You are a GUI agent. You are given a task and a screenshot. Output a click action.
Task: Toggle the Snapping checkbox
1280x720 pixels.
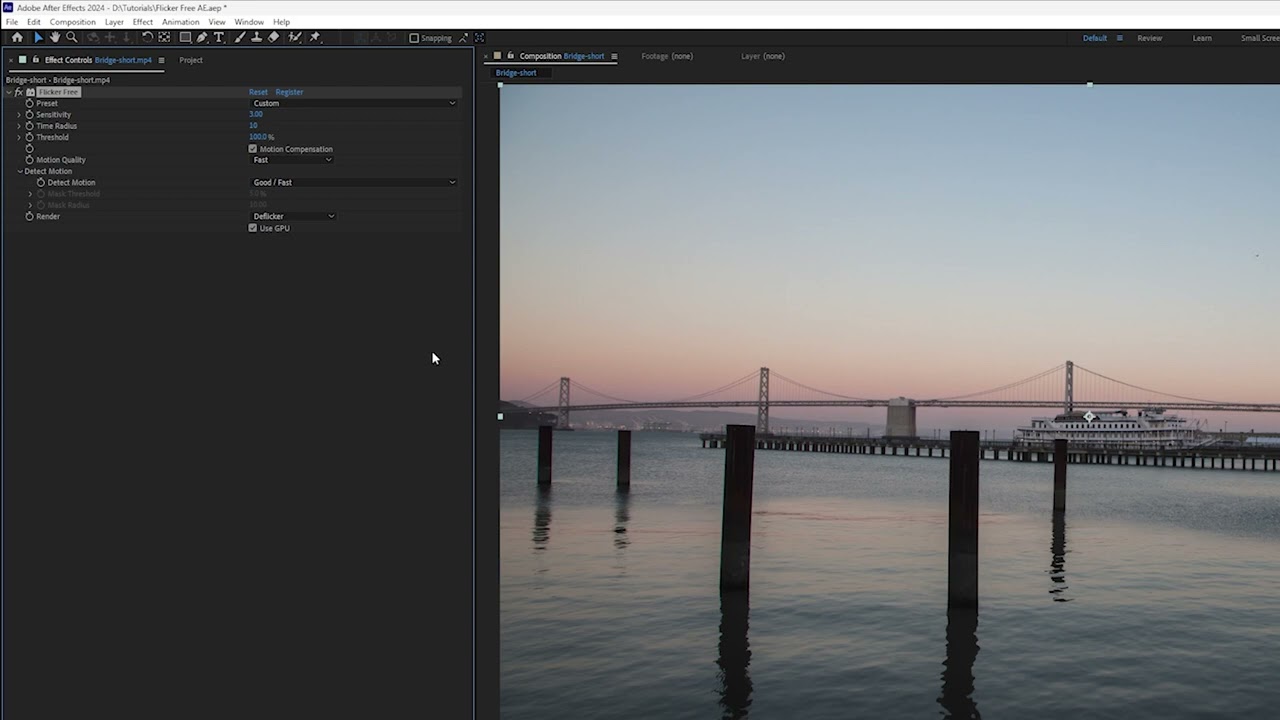(x=414, y=38)
